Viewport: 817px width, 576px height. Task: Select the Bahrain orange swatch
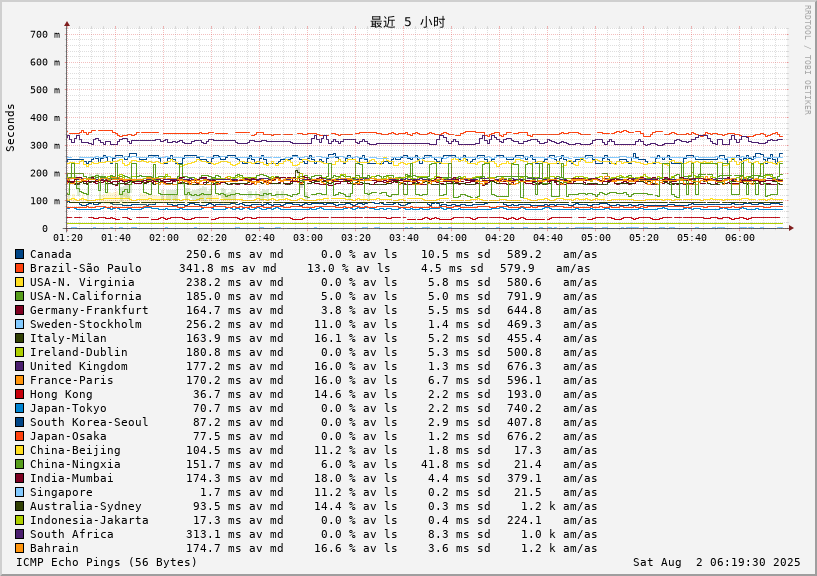(x=20, y=548)
